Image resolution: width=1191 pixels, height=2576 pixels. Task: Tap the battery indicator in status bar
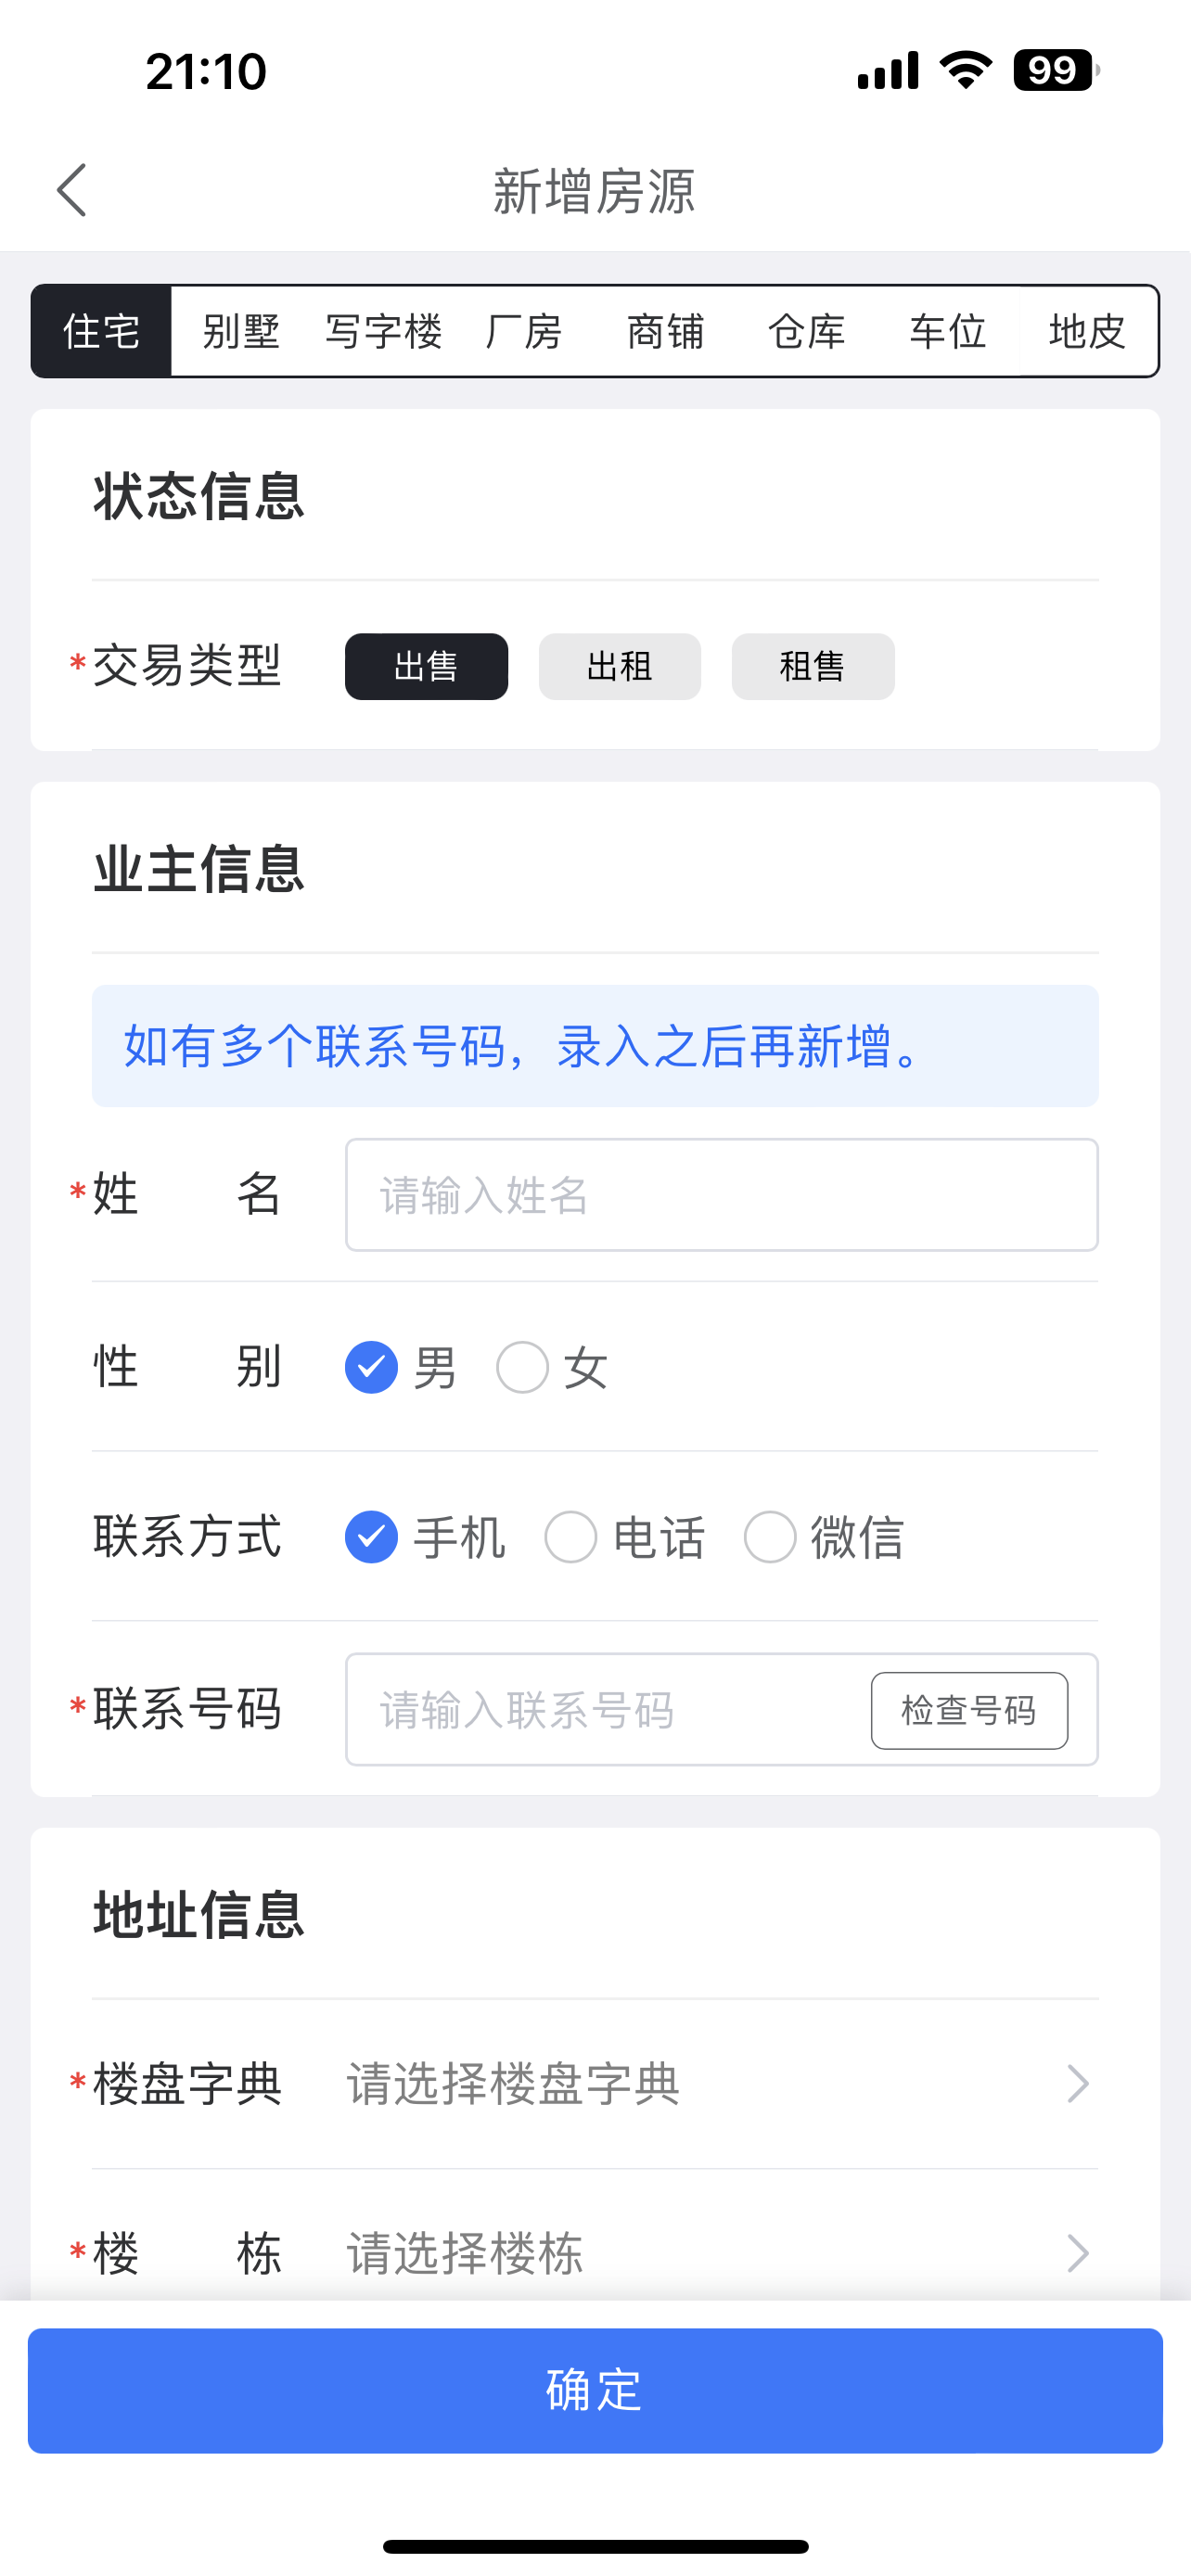pyautogui.click(x=1056, y=70)
